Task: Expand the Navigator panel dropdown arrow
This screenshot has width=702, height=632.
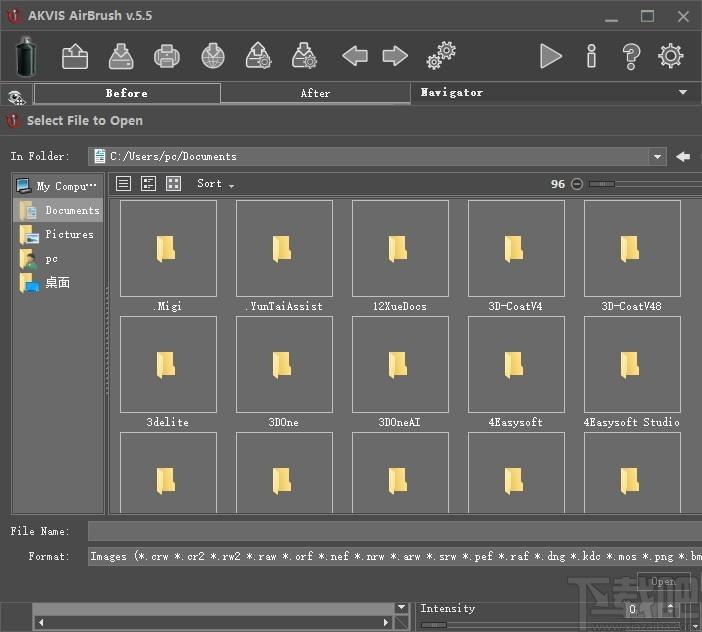Action: (683, 93)
